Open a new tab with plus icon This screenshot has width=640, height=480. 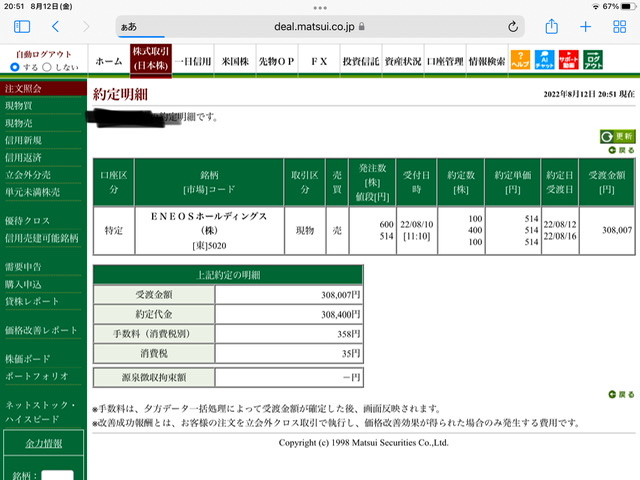point(585,27)
